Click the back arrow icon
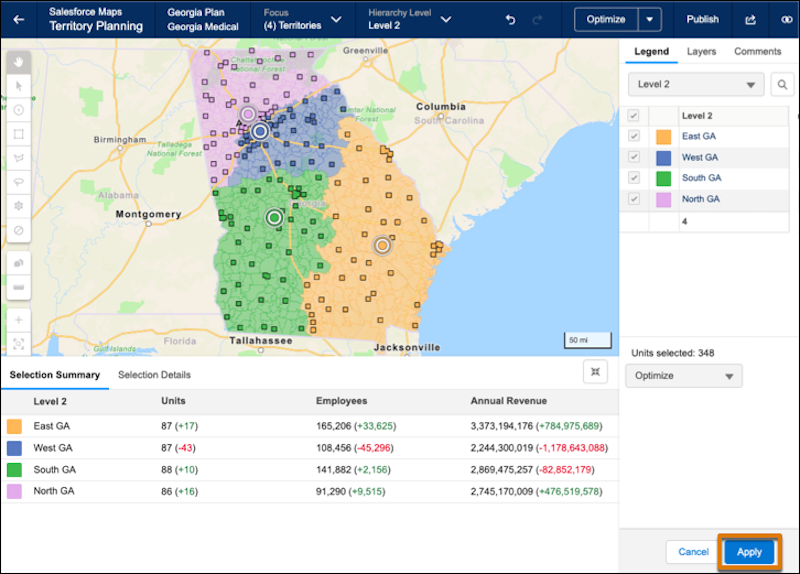 click(x=19, y=19)
